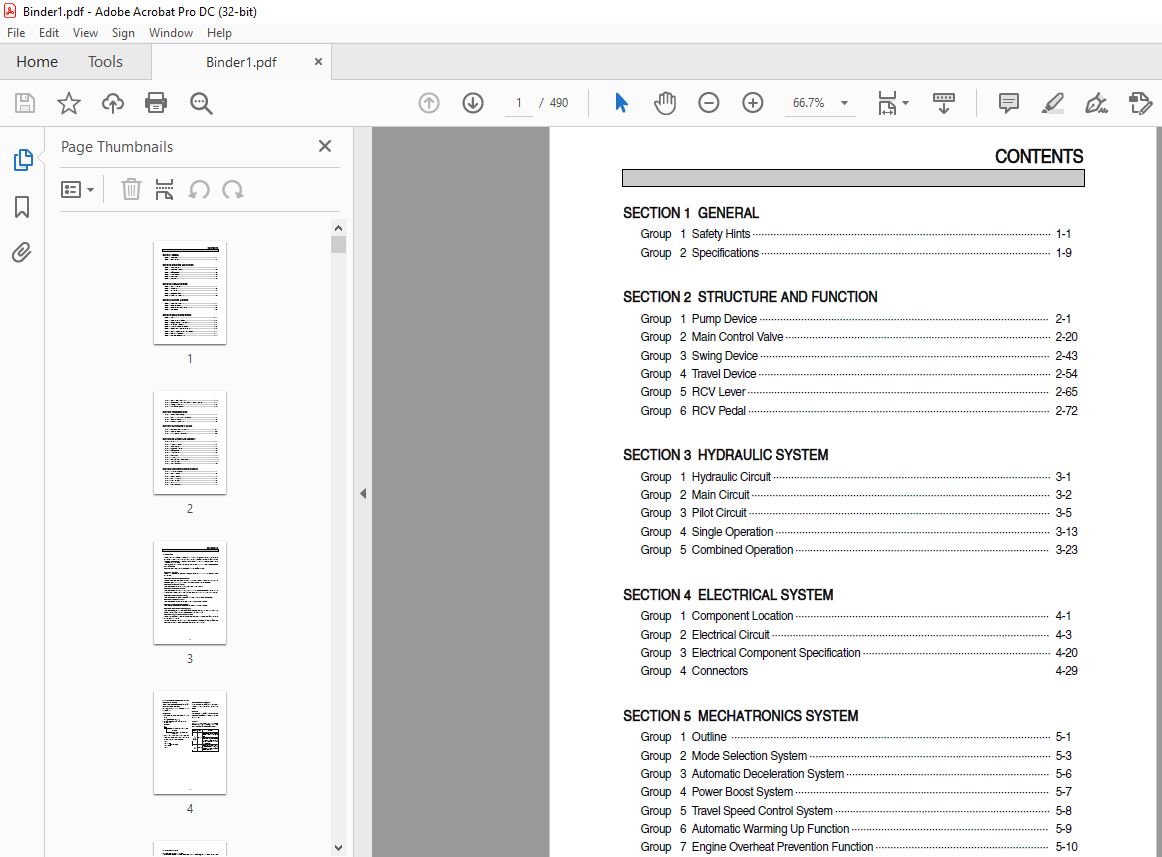Image resolution: width=1162 pixels, height=857 pixels.
Task: Zoom out with minus button
Action: pos(708,103)
